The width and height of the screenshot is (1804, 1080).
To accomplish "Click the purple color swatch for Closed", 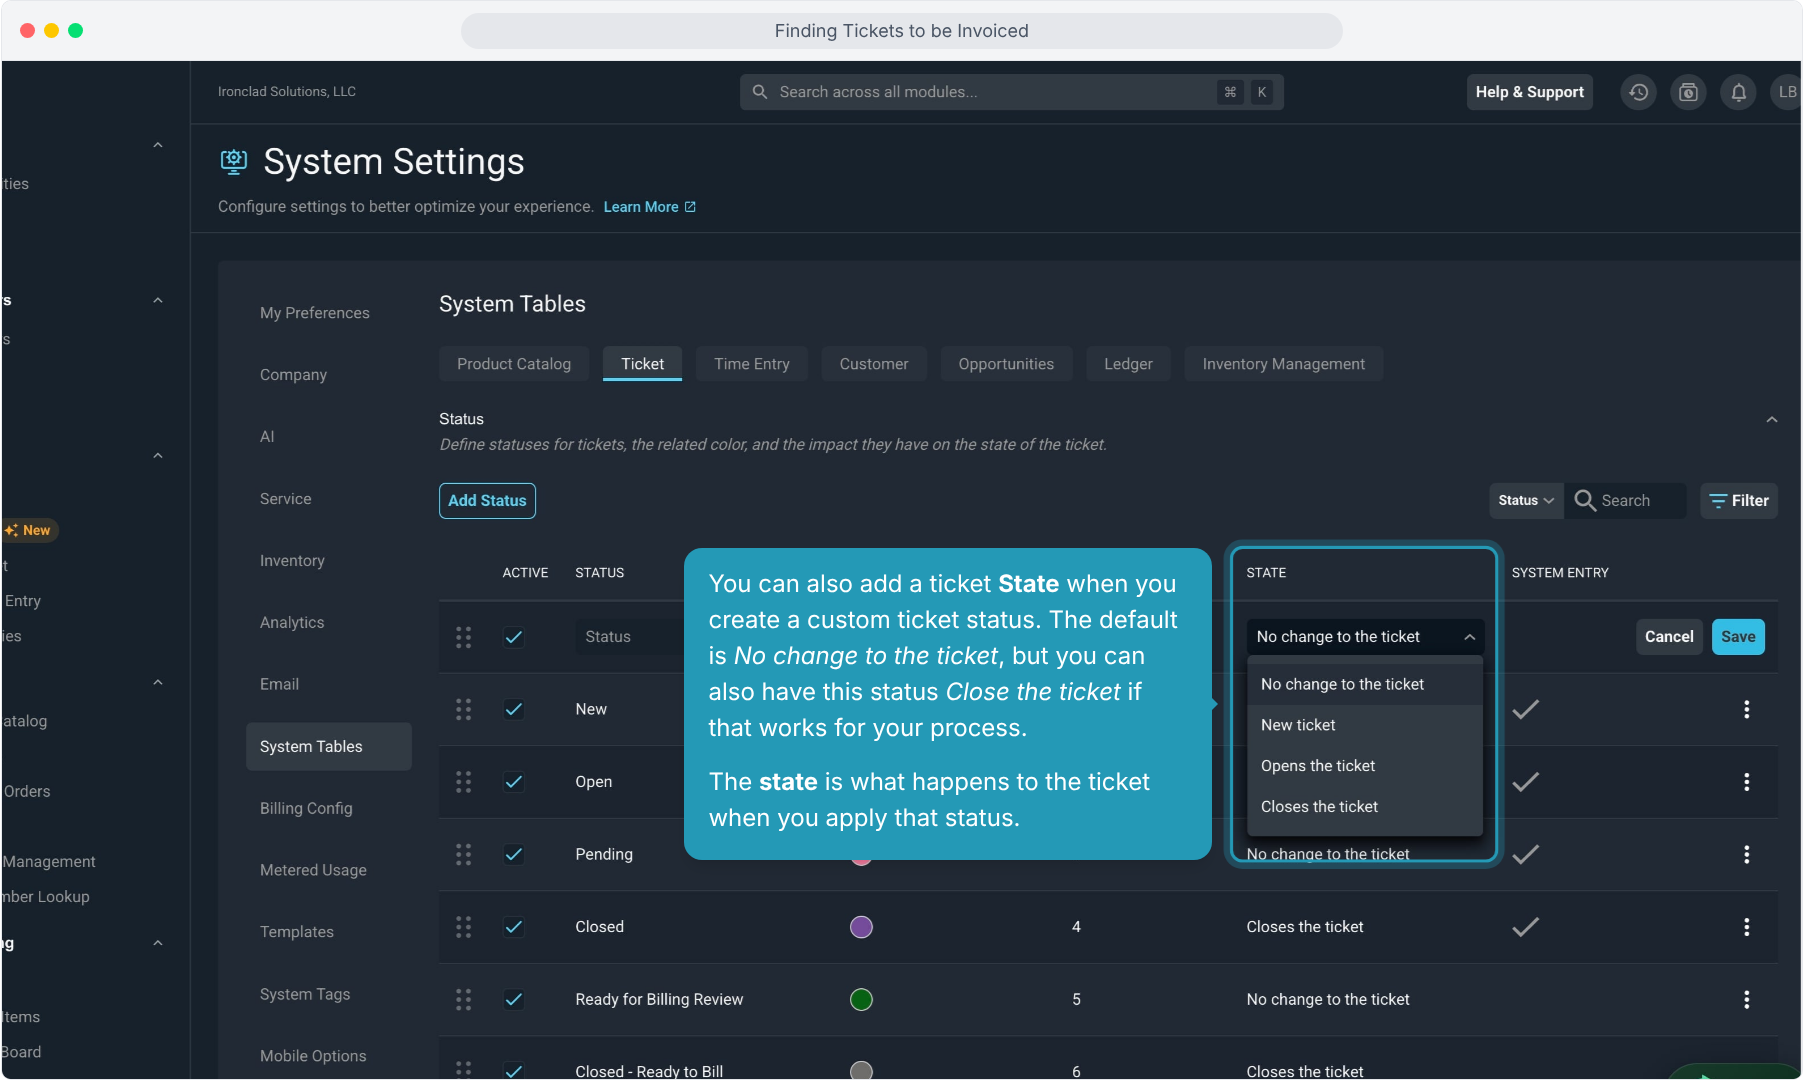I will [x=861, y=927].
